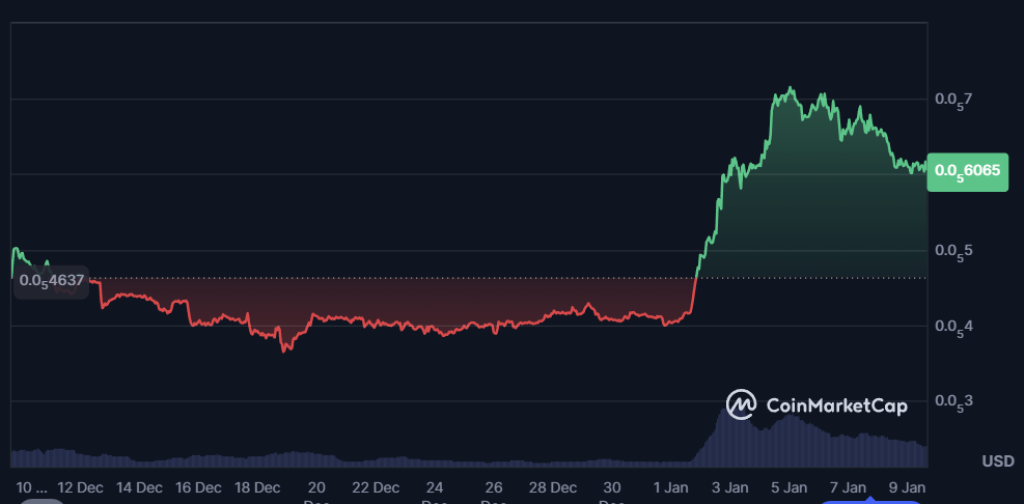Select the 3 Jan date on the x-axis
Screen dimensions: 1024x504
click(x=730, y=487)
